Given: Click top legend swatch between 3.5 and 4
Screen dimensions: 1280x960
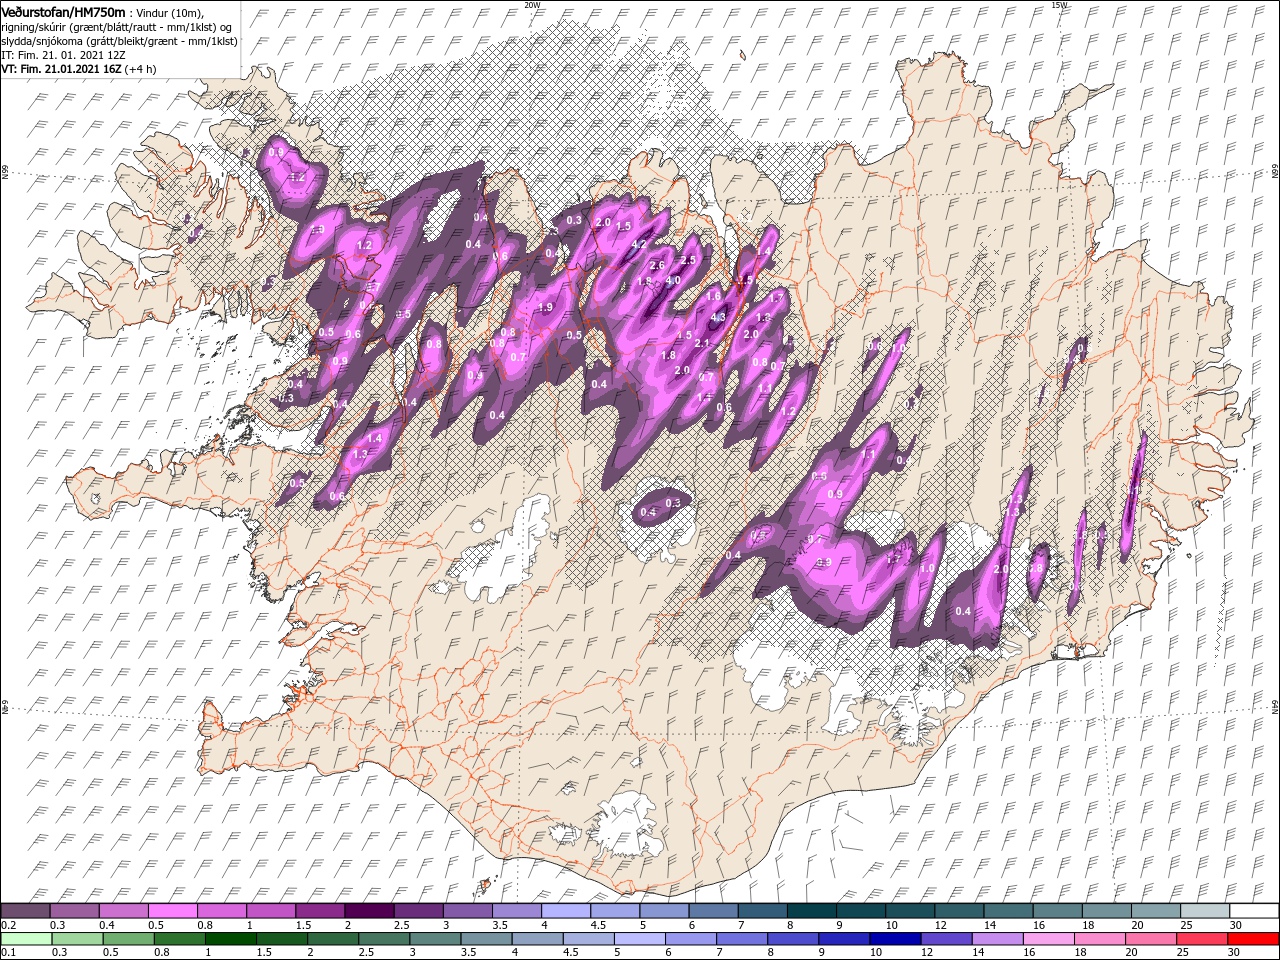Looking at the screenshot, I should (x=517, y=911).
